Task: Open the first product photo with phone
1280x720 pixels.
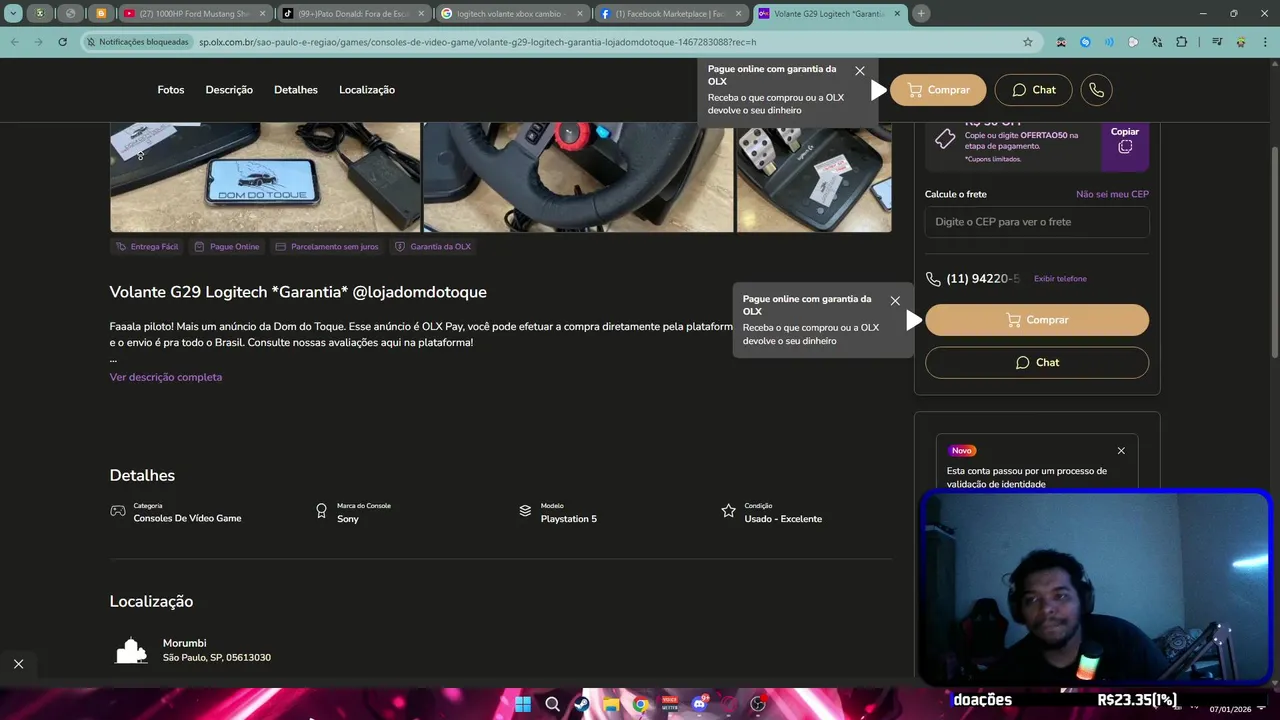Action: 265,177
